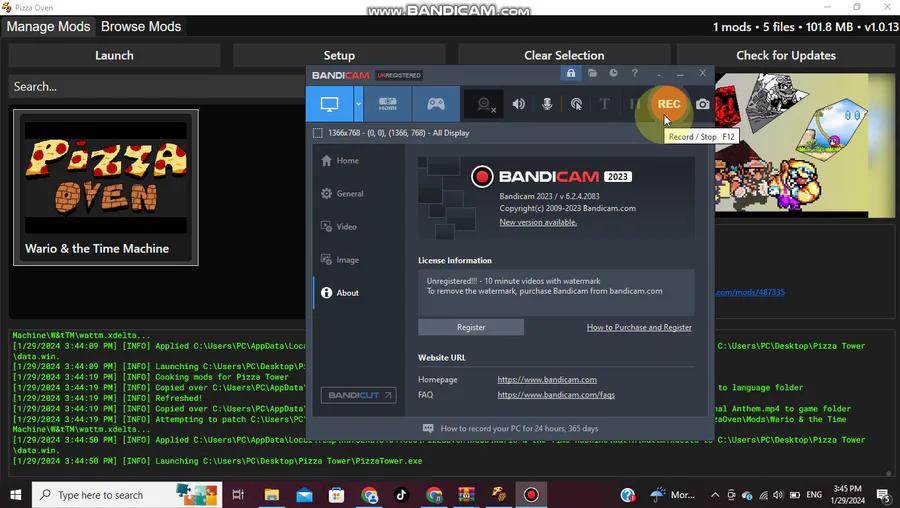Open screen recording mode dropdown arrow

(358, 104)
